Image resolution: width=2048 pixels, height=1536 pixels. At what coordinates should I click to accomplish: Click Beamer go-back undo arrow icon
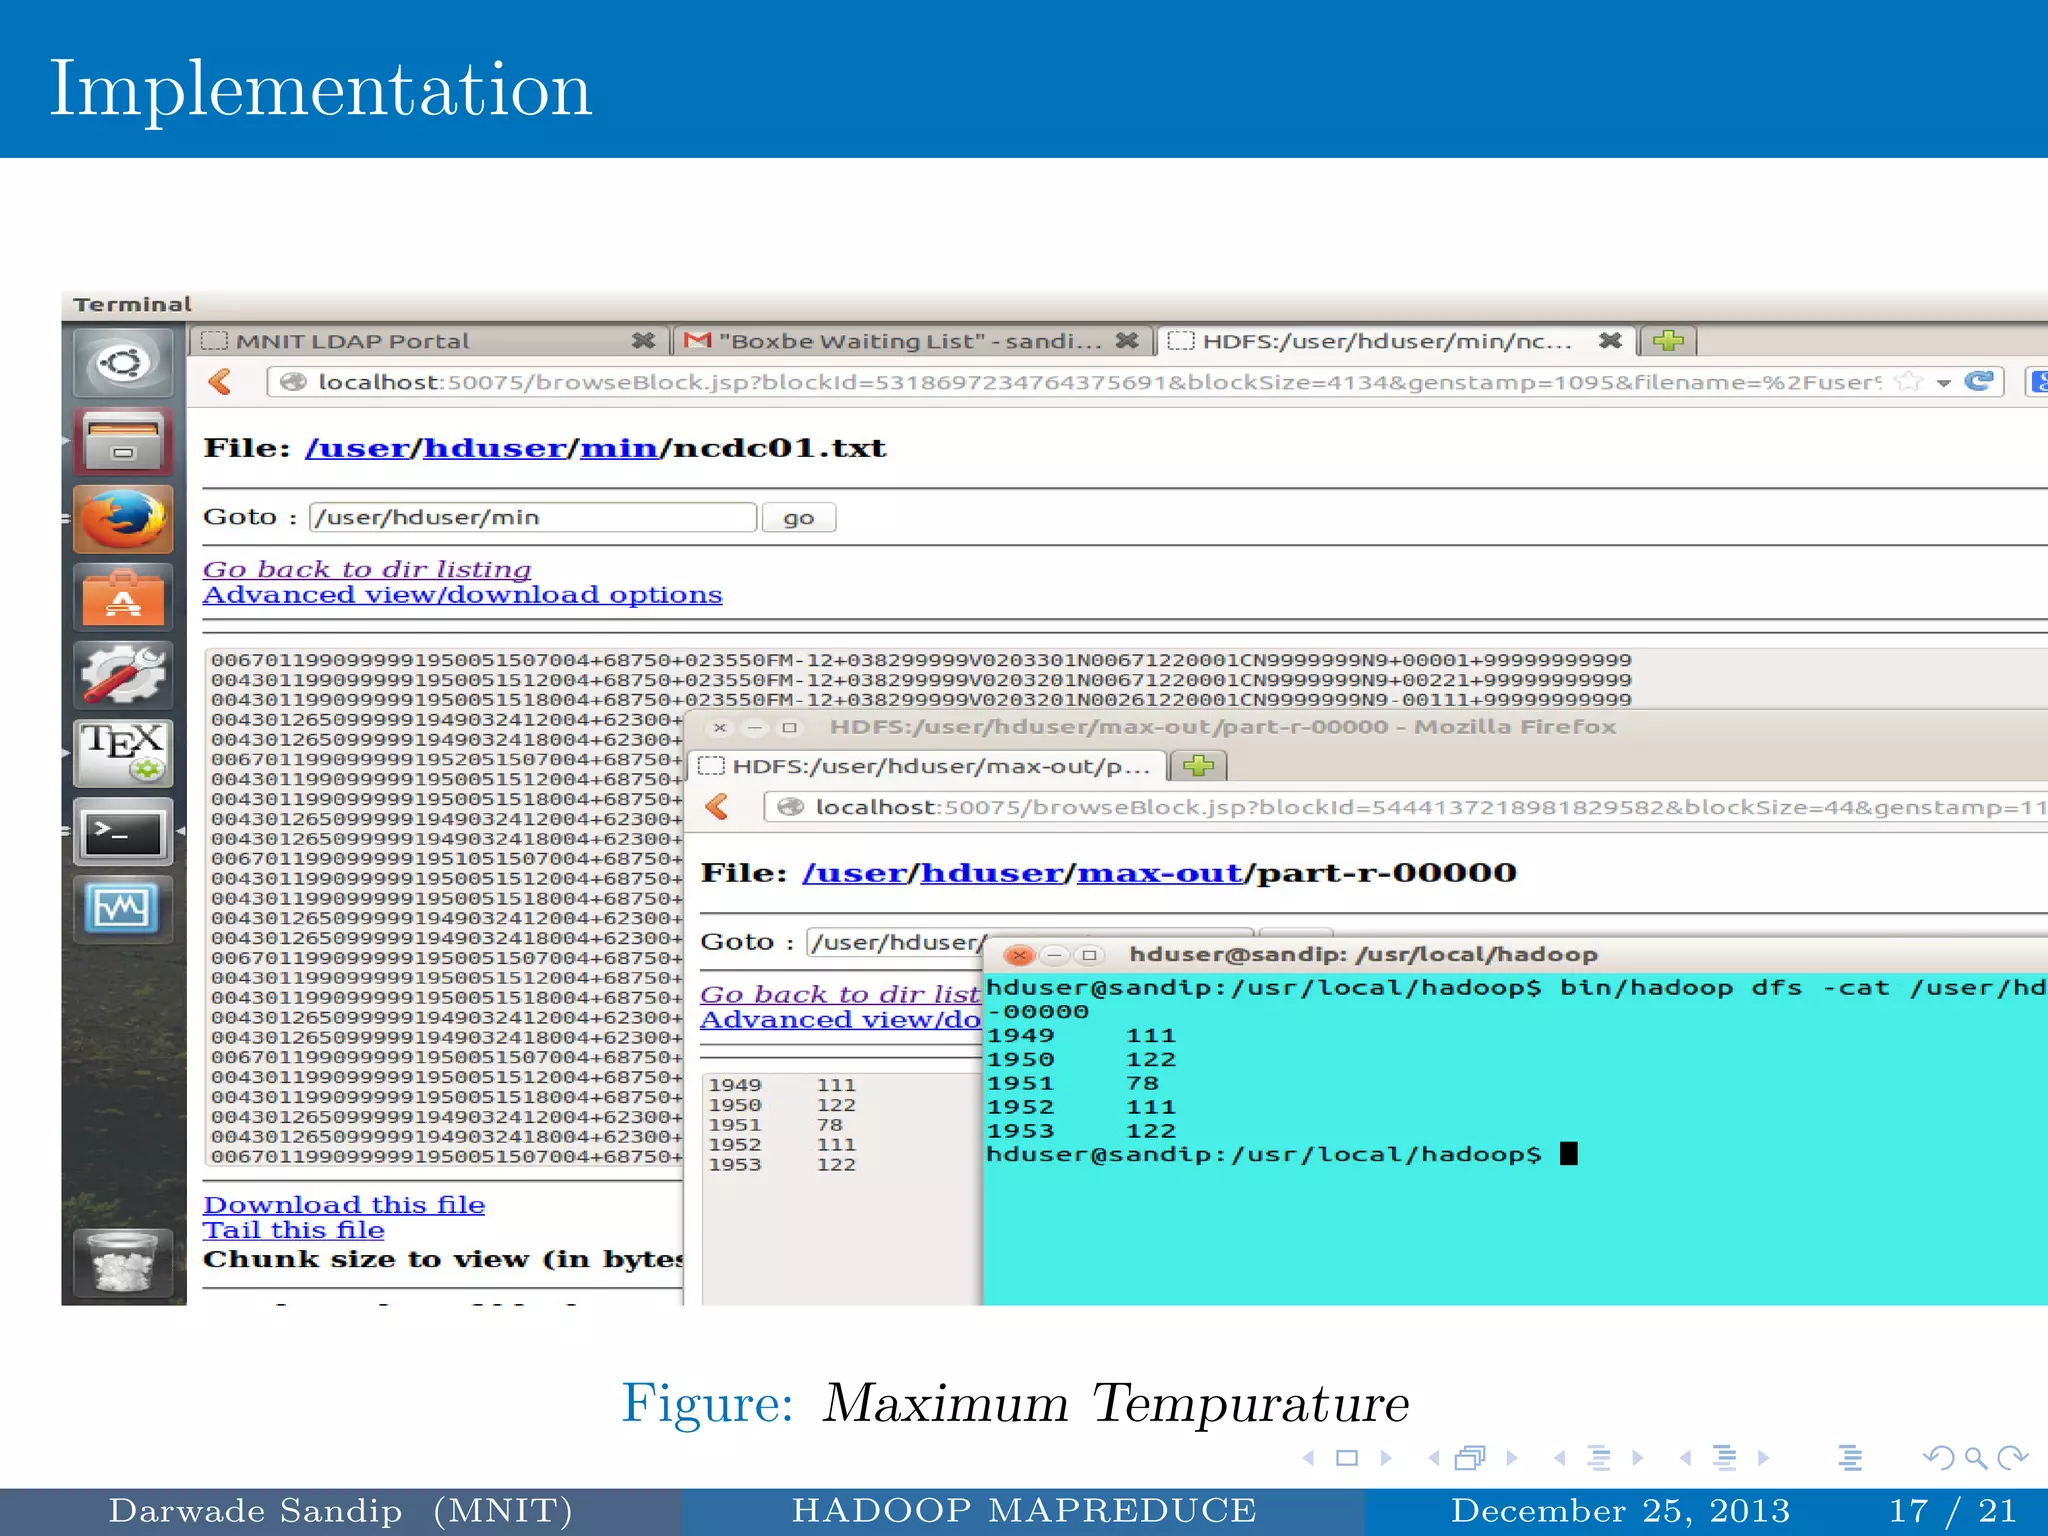(x=1939, y=1458)
